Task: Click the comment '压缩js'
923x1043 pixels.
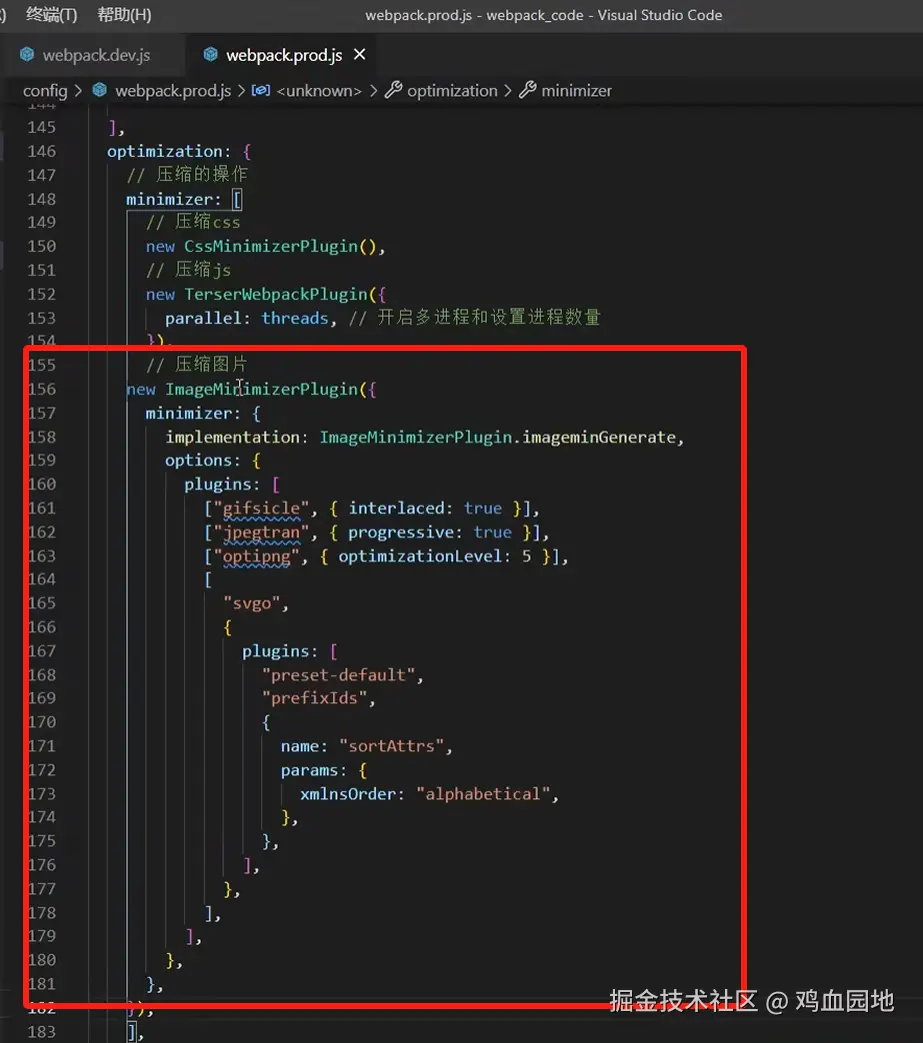Action: (203, 270)
